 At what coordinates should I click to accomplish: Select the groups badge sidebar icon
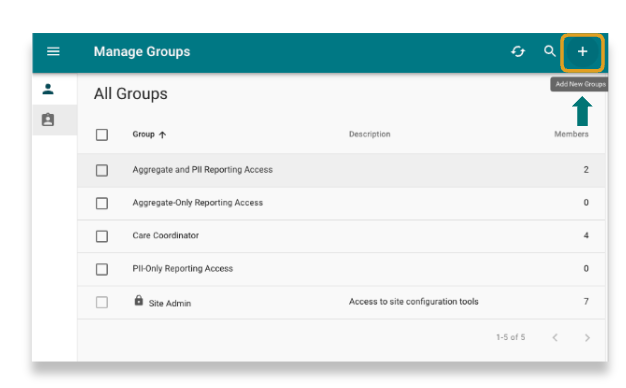pyautogui.click(x=48, y=120)
